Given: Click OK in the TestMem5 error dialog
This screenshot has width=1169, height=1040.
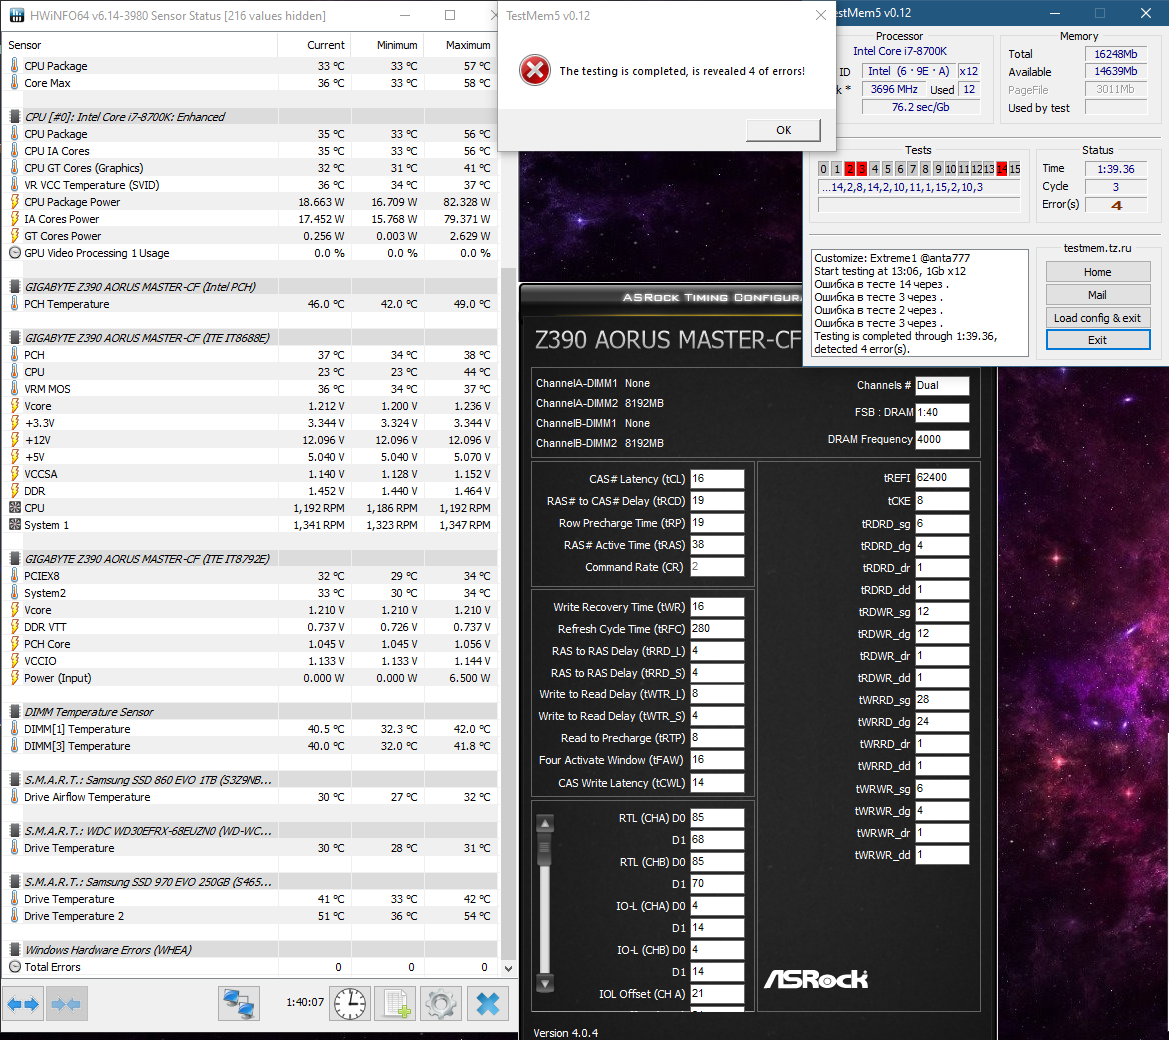Looking at the screenshot, I should pos(783,130).
